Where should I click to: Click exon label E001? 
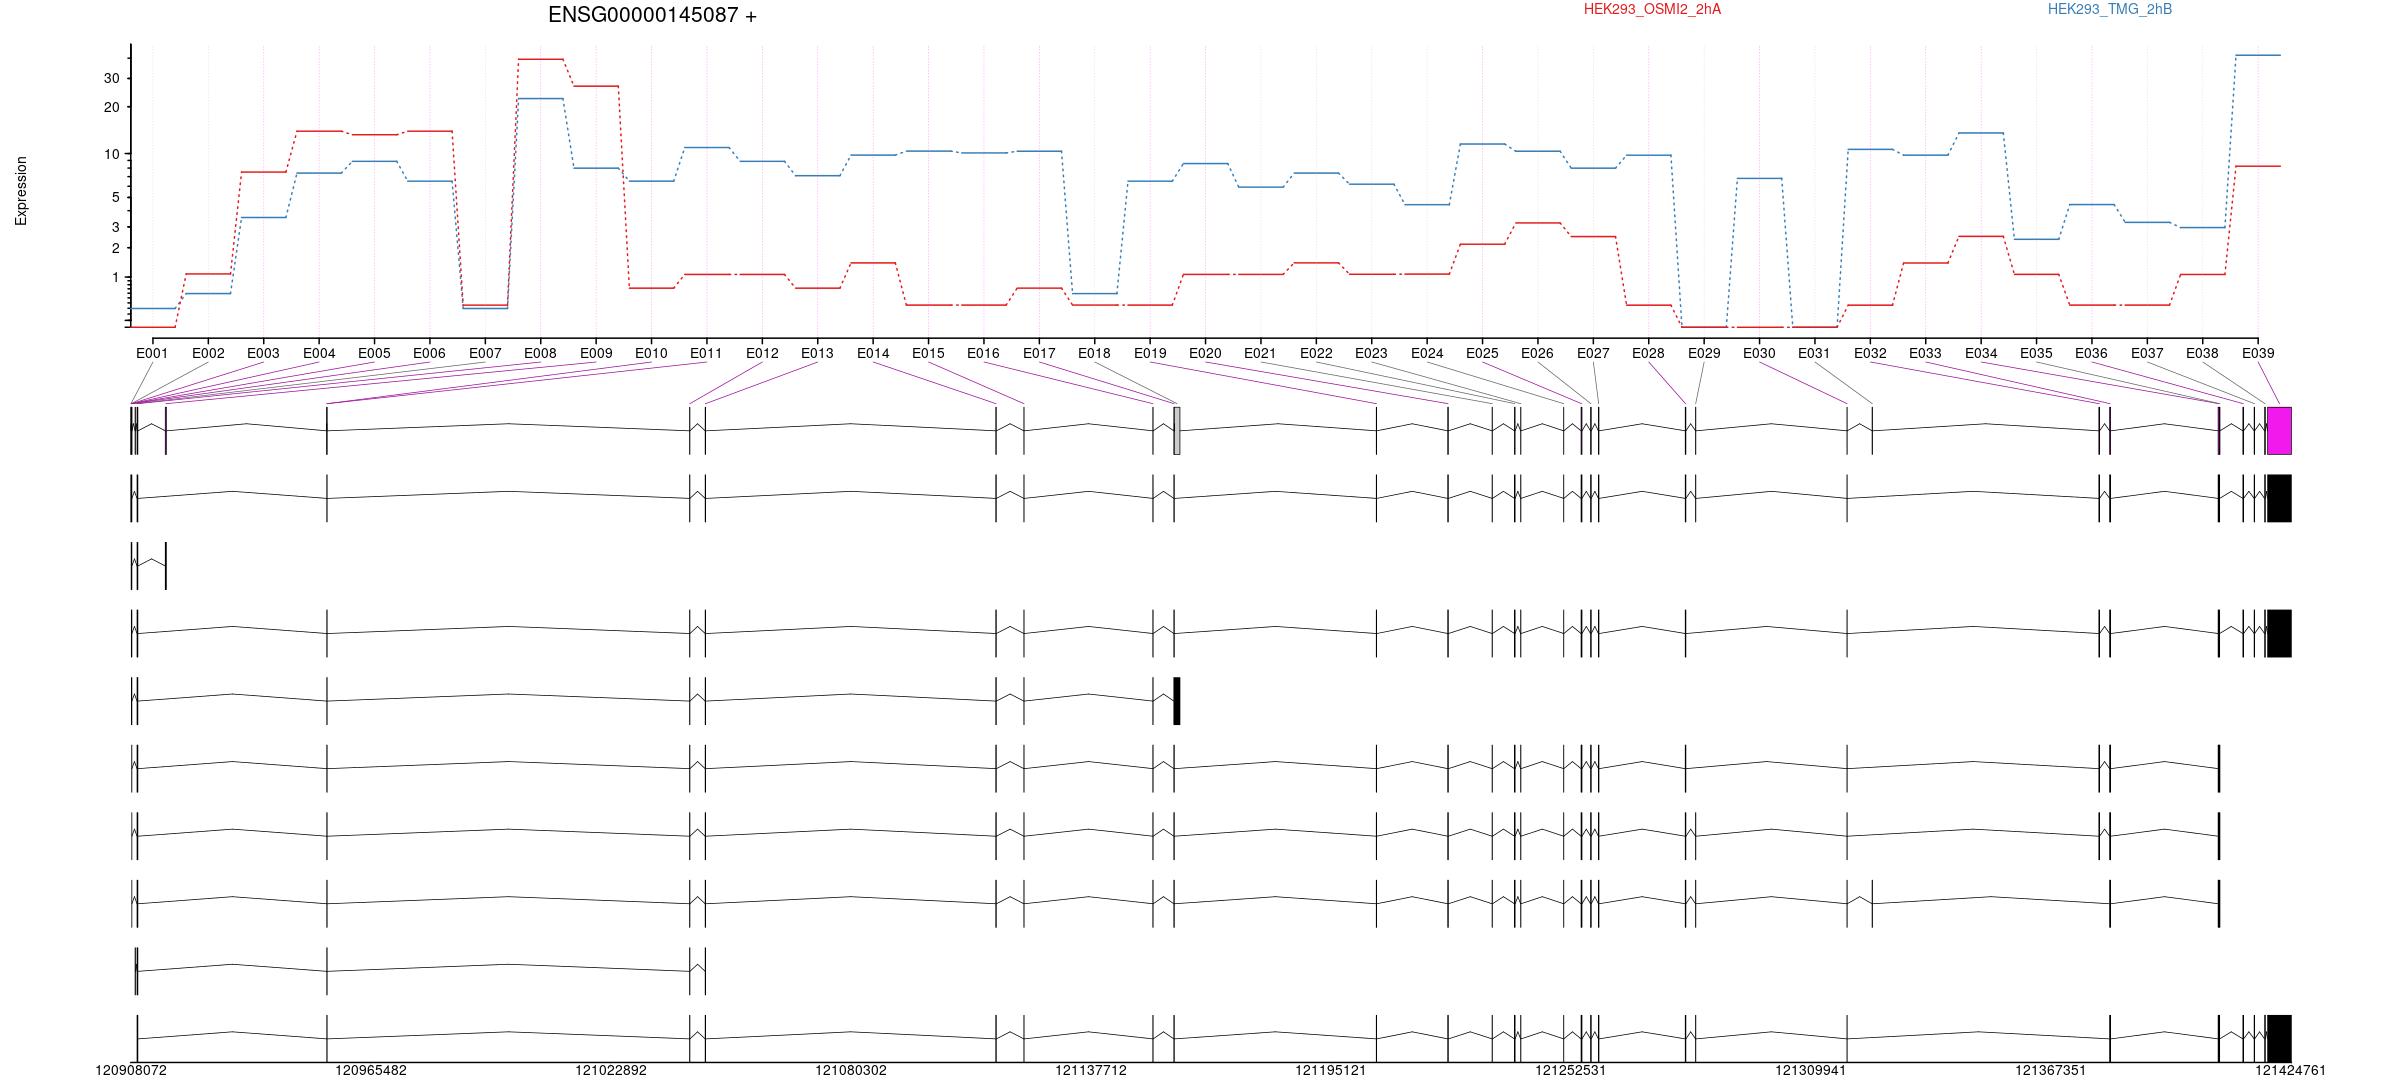tap(152, 353)
